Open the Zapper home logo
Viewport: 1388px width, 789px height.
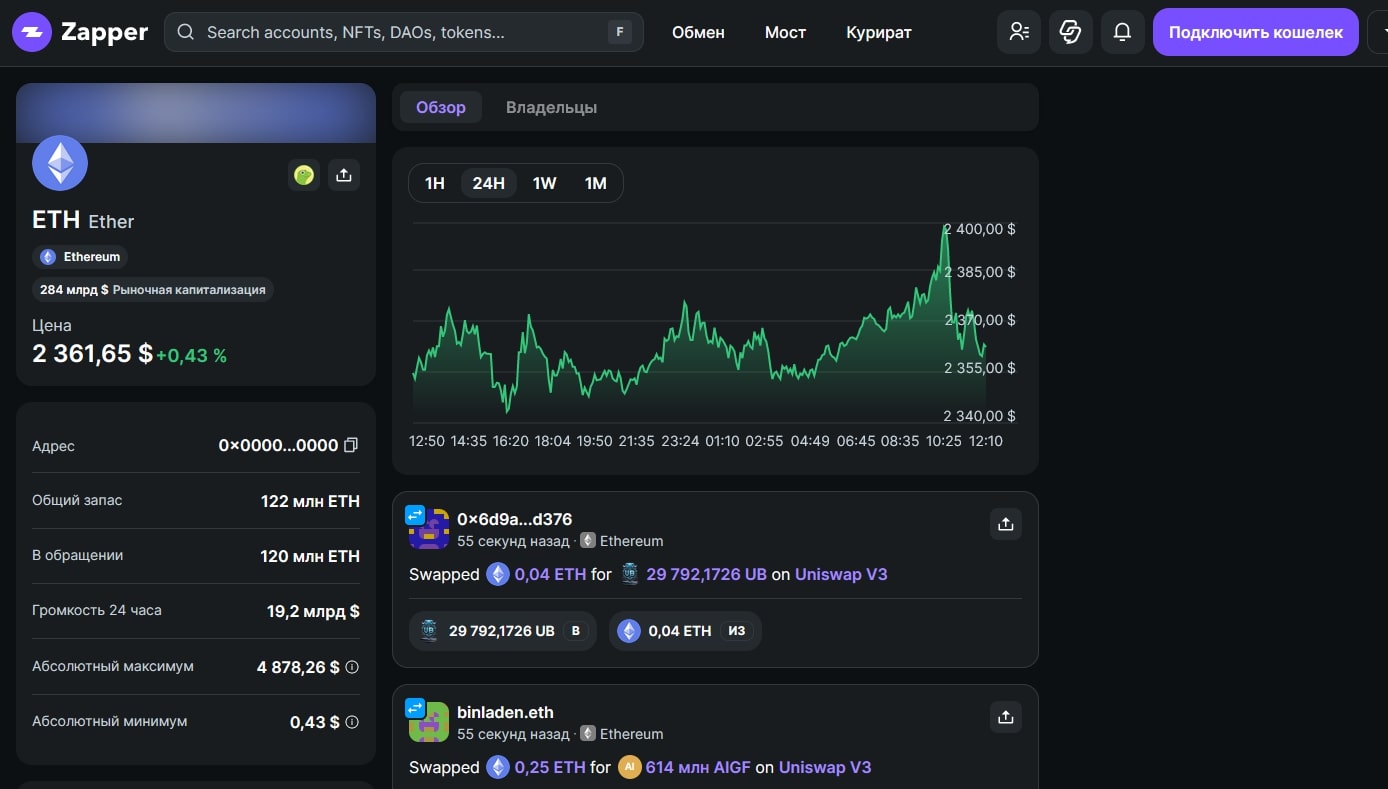click(x=80, y=32)
